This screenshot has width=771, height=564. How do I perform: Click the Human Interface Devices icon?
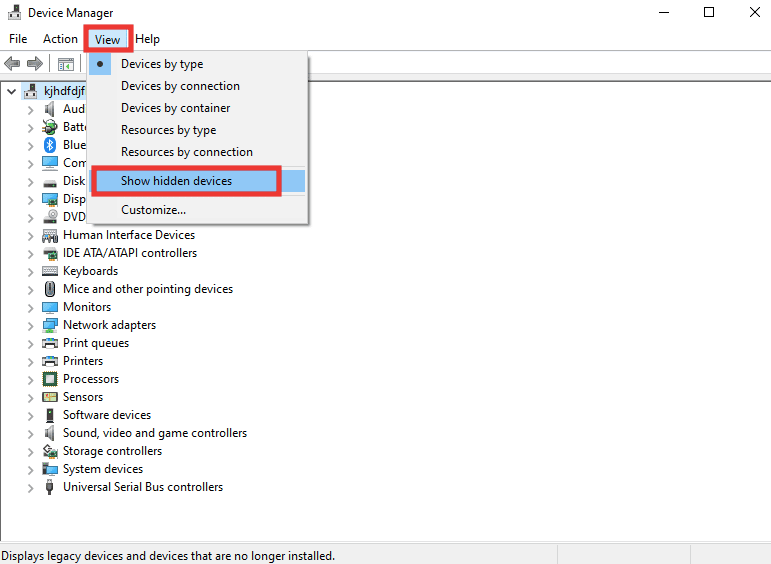coord(50,236)
